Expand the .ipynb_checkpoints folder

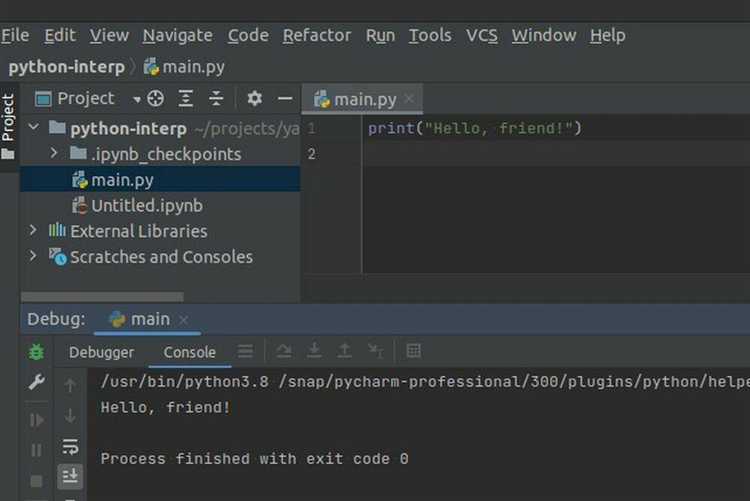click(x=55, y=154)
